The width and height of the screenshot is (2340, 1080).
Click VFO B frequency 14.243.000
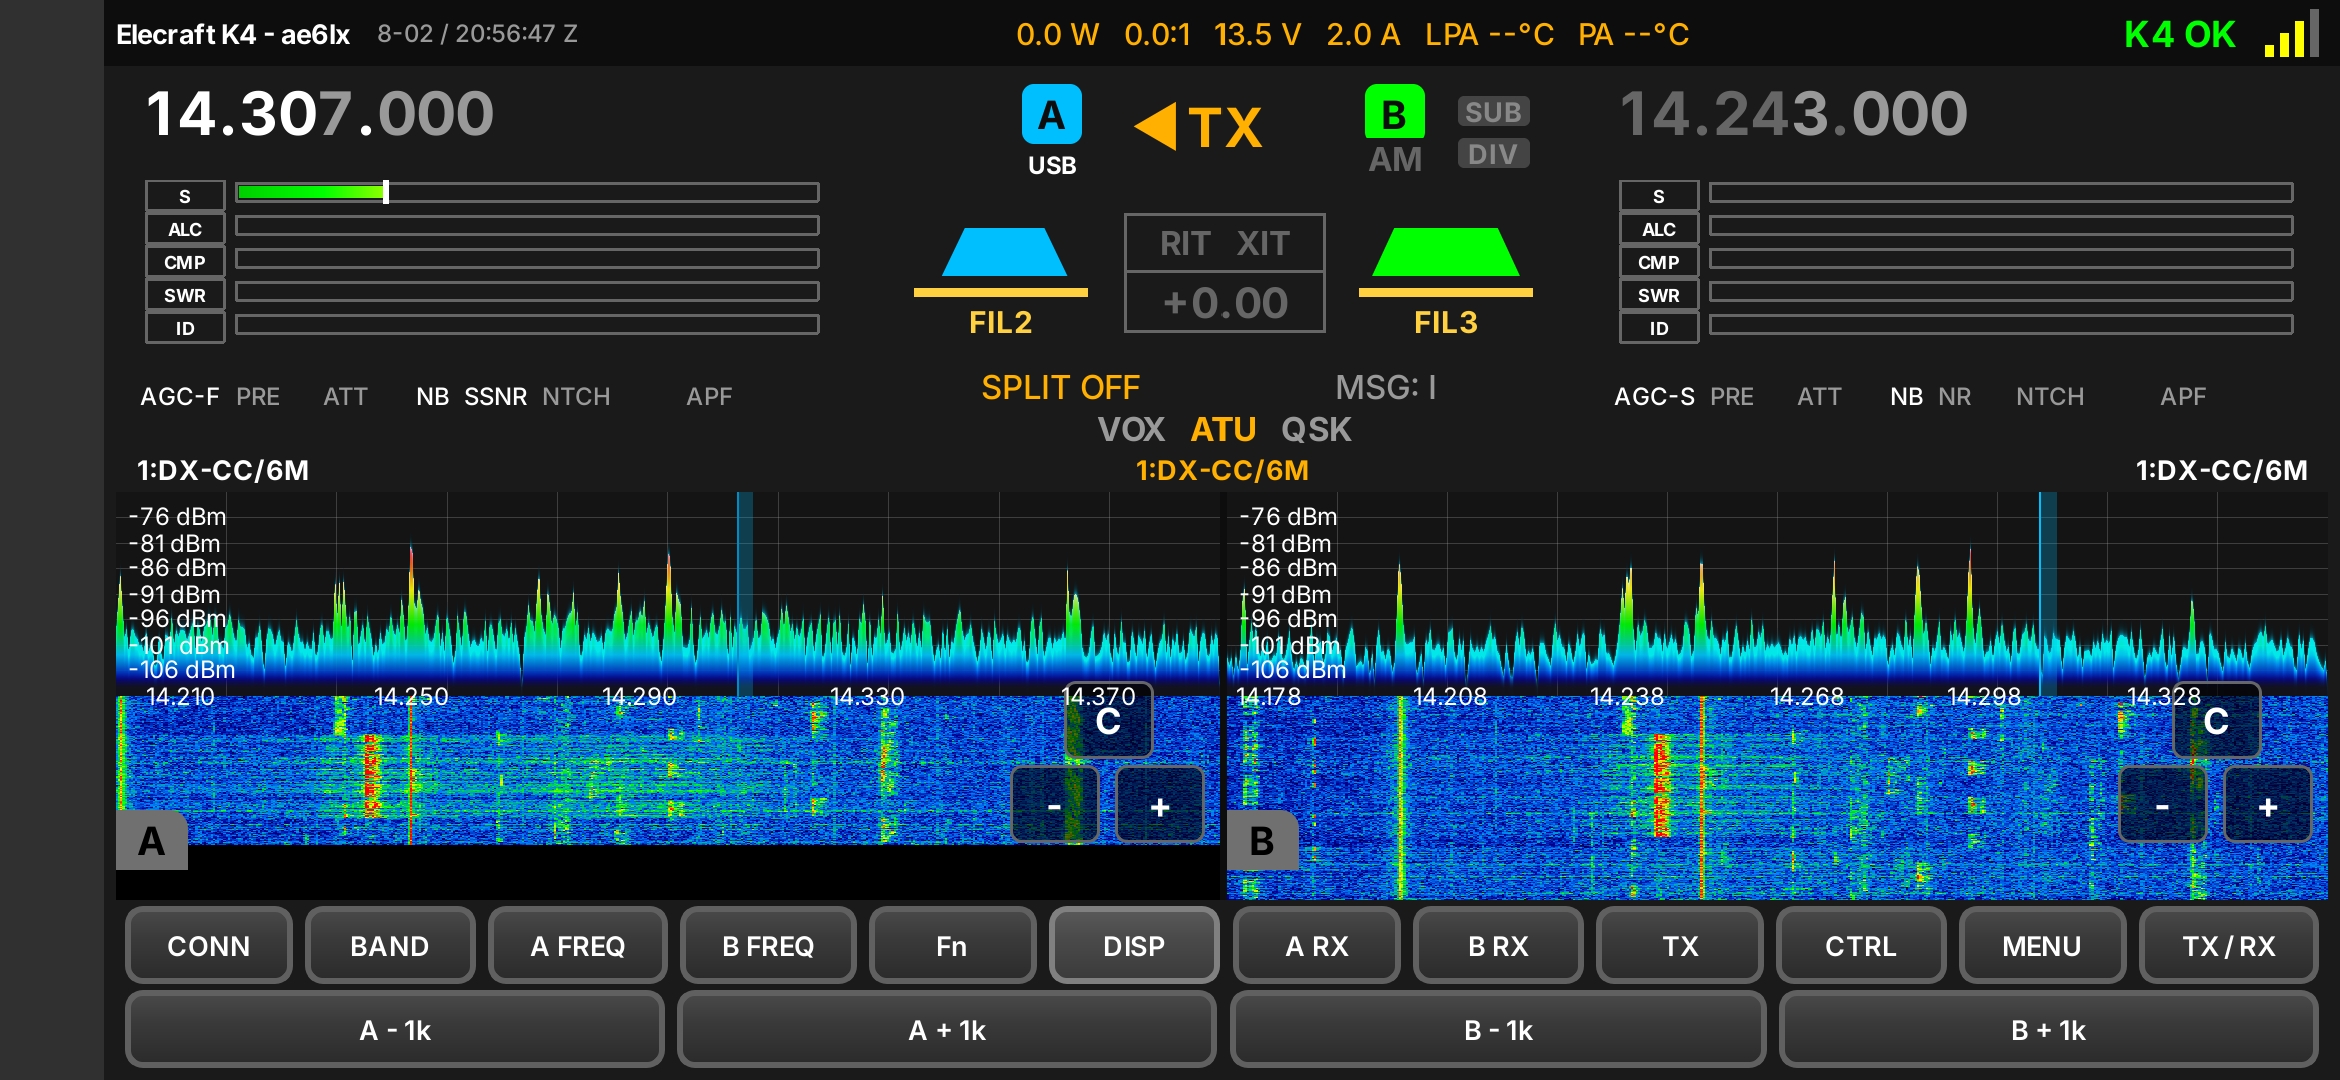click(1794, 113)
